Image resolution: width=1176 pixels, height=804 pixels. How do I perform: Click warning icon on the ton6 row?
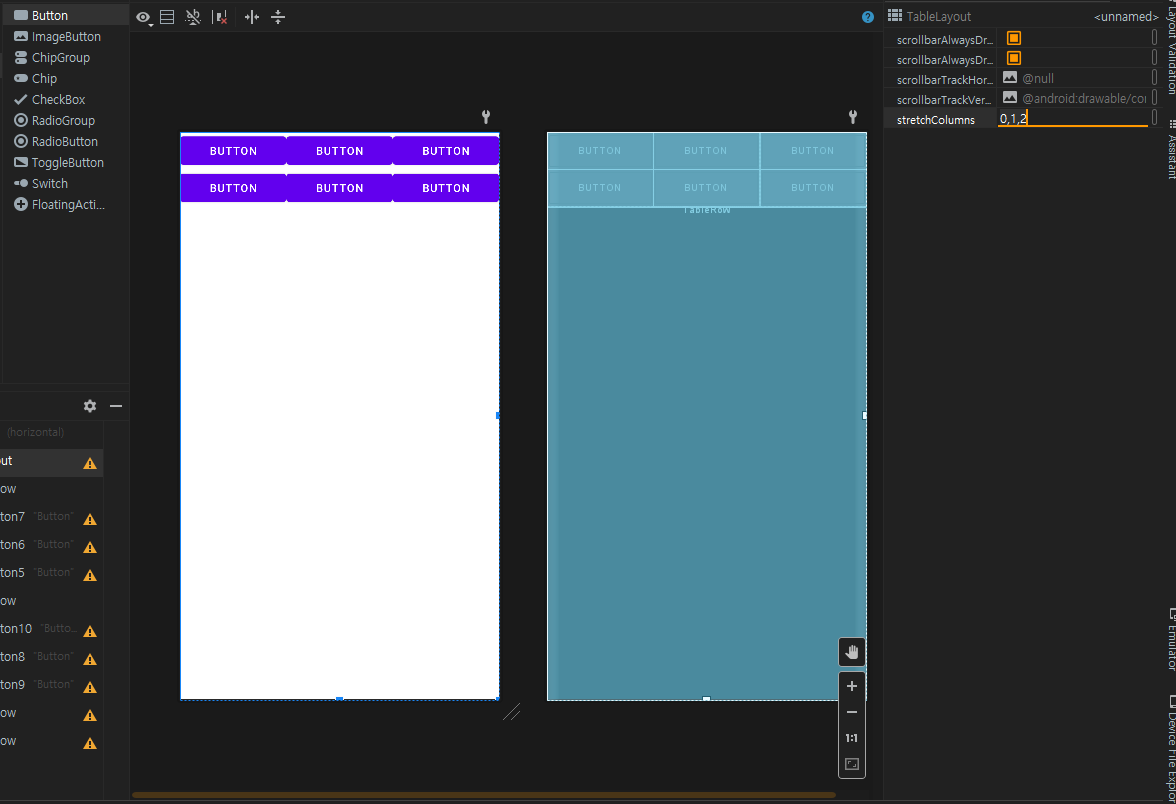[90, 548]
